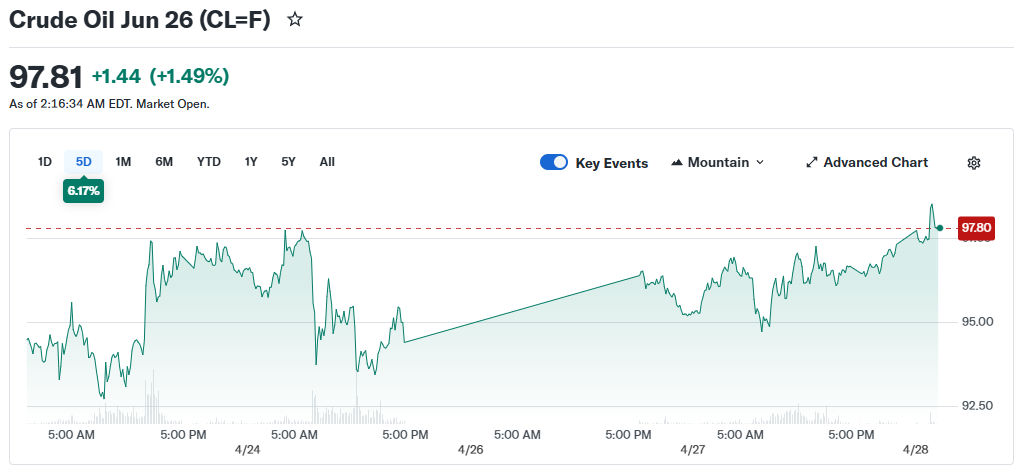Click the red 97.80 price marker

pos(976,228)
